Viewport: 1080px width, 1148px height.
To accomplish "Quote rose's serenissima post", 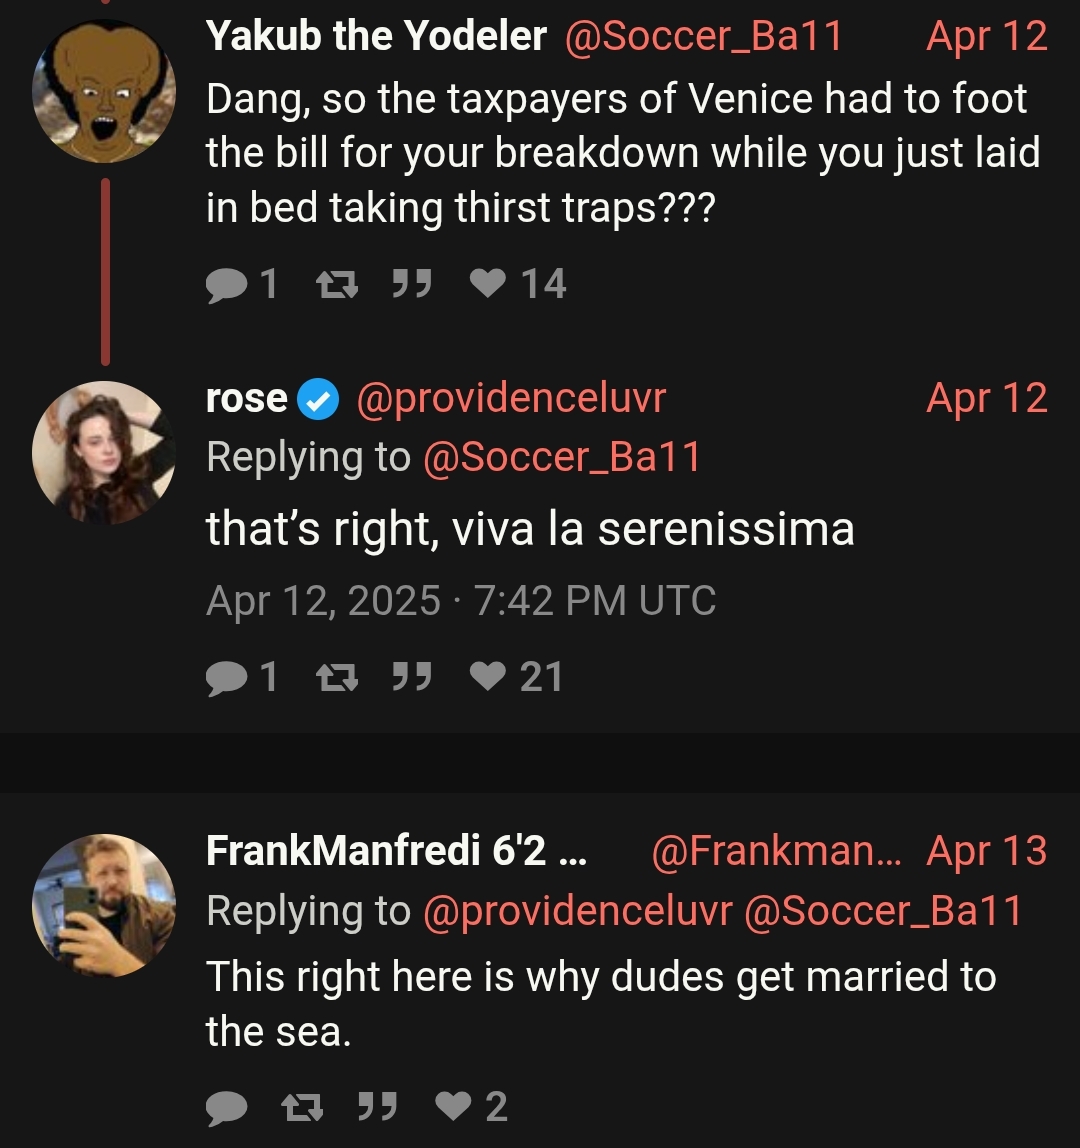I will 411,678.
